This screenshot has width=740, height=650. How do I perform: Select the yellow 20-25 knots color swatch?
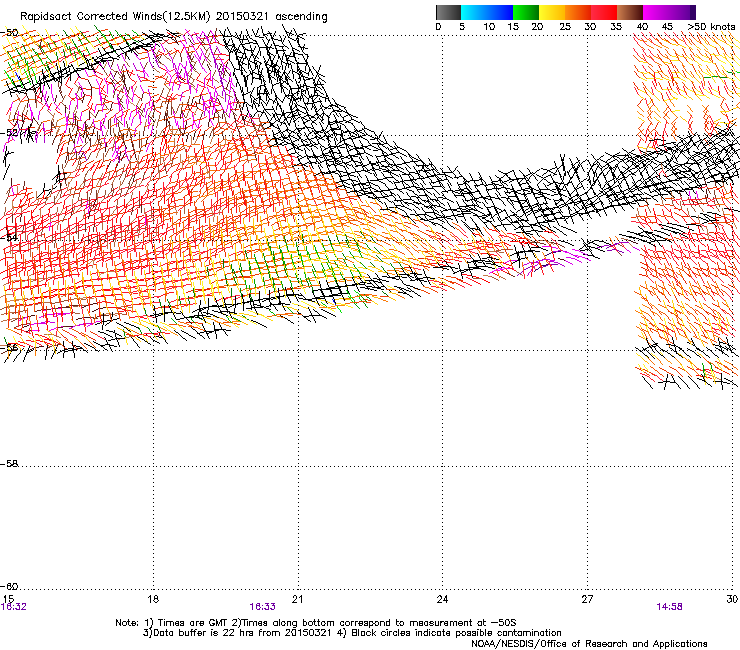click(552, 12)
